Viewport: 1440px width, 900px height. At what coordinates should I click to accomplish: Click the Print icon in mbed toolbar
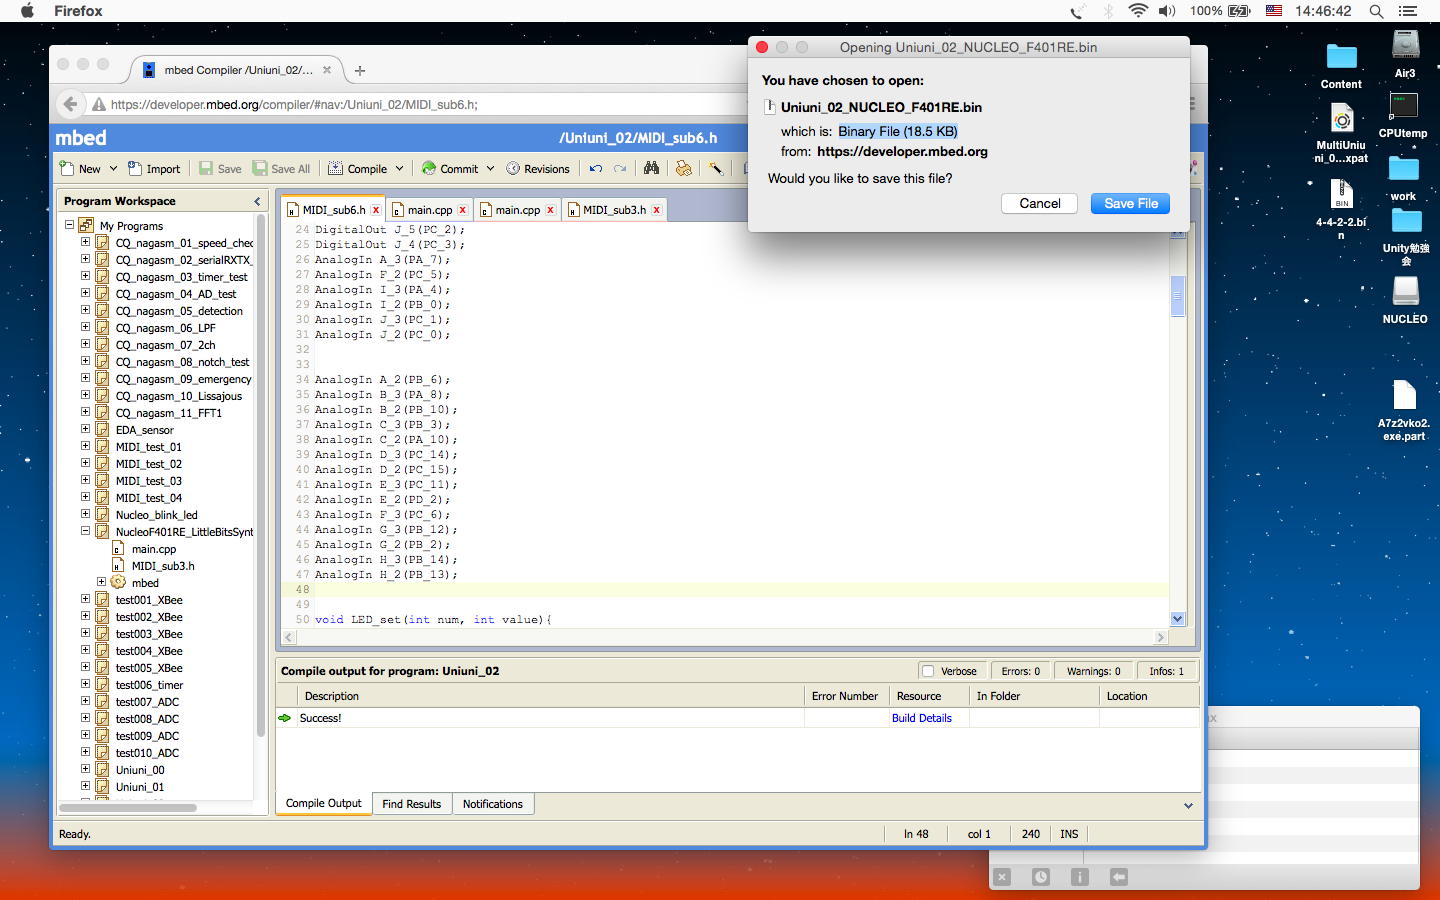click(683, 168)
